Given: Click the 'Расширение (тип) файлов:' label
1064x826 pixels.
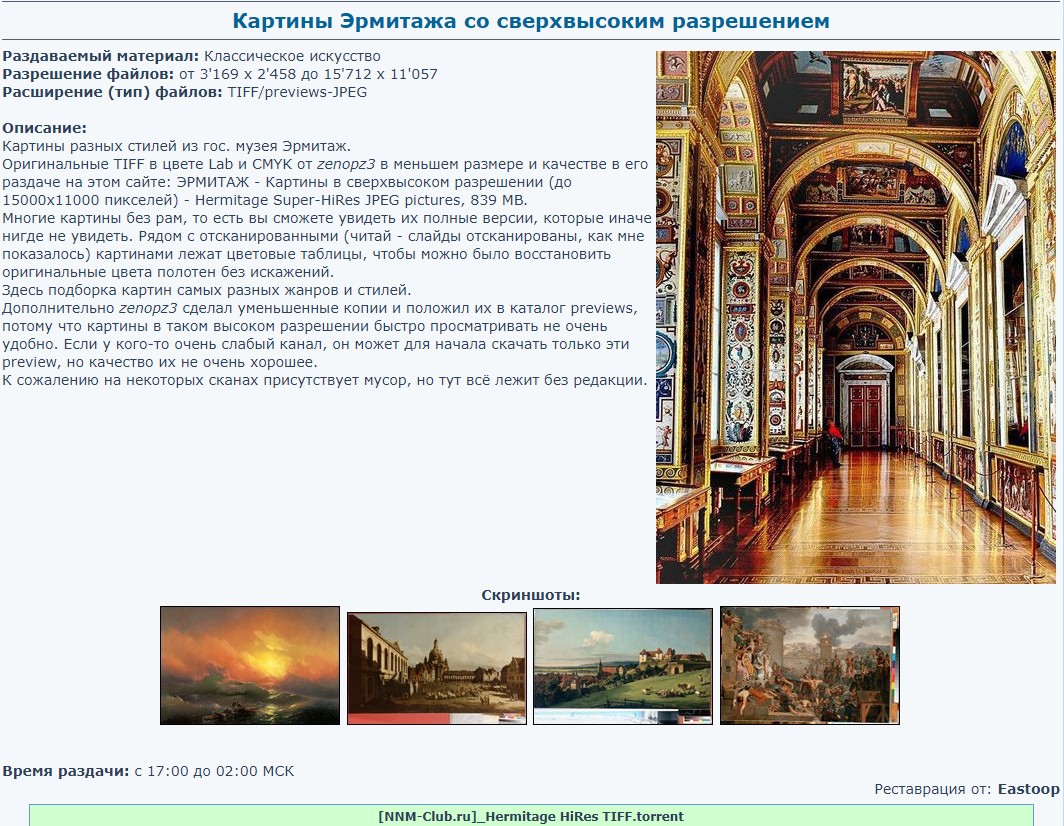Looking at the screenshot, I should click(x=112, y=92).
